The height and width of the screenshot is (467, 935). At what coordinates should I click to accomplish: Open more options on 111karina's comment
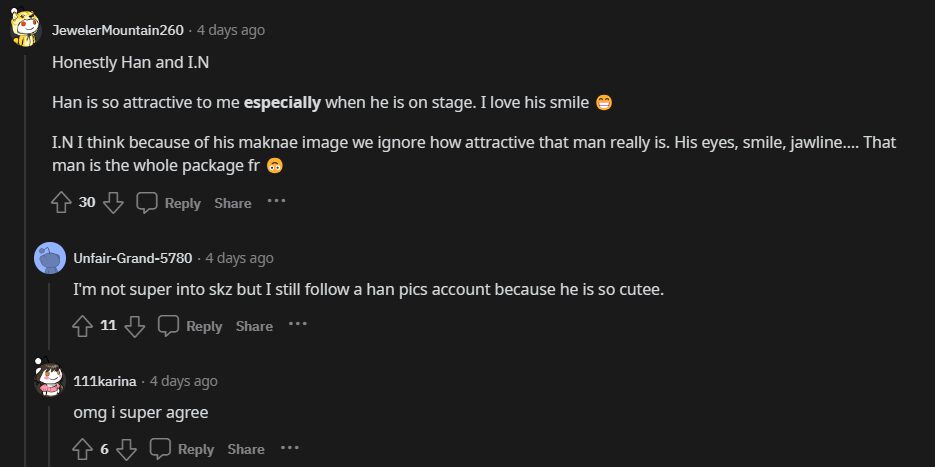tap(290, 448)
